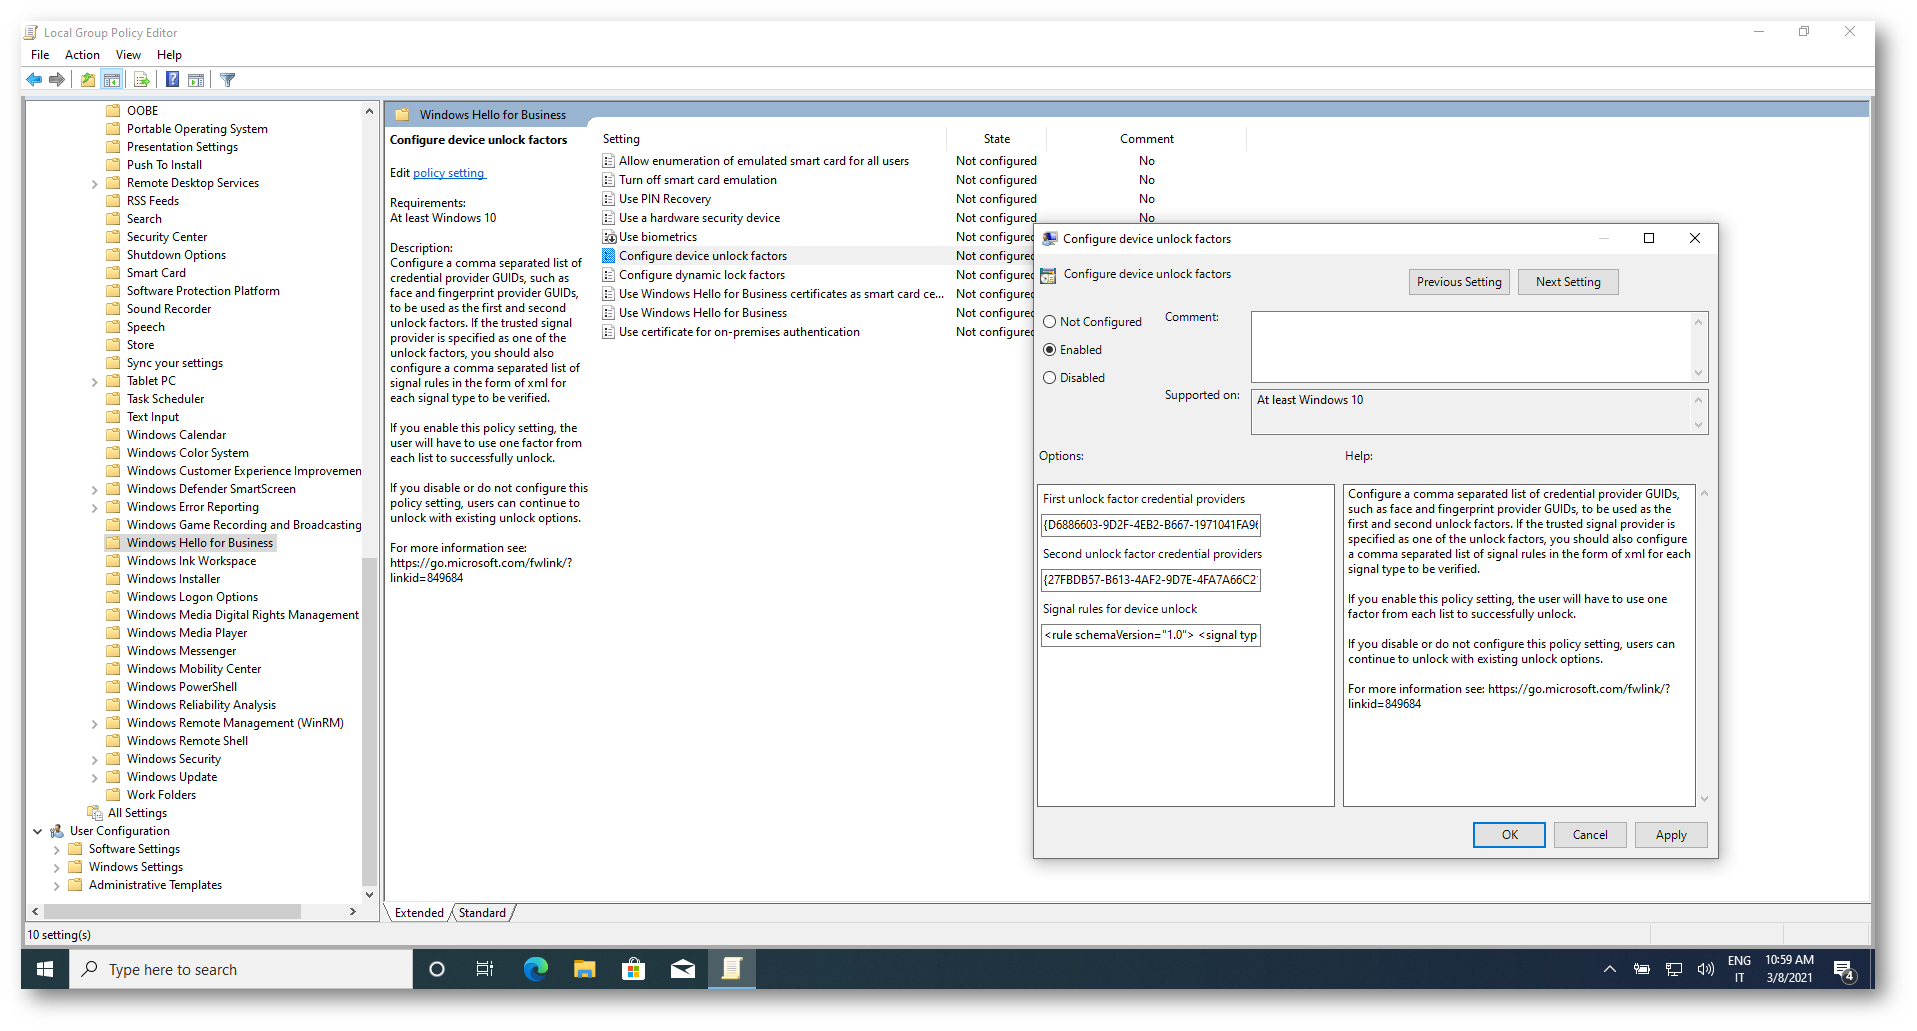Expand Software Settings under User Configuration
The height and width of the screenshot is (1031, 1917).
tap(57, 850)
